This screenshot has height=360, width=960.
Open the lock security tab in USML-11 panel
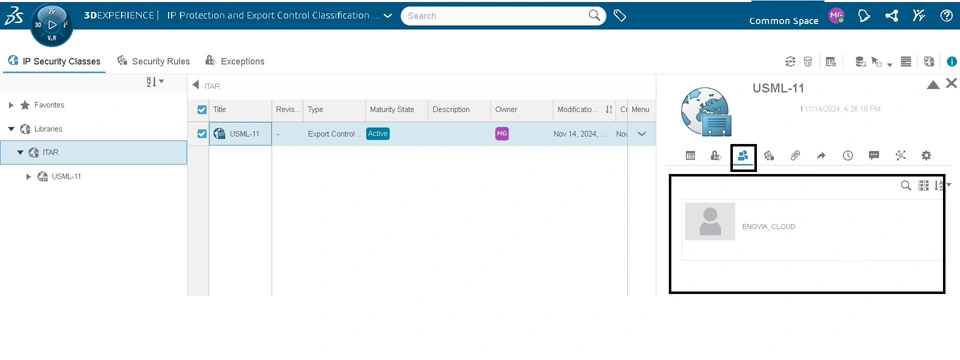coord(716,156)
